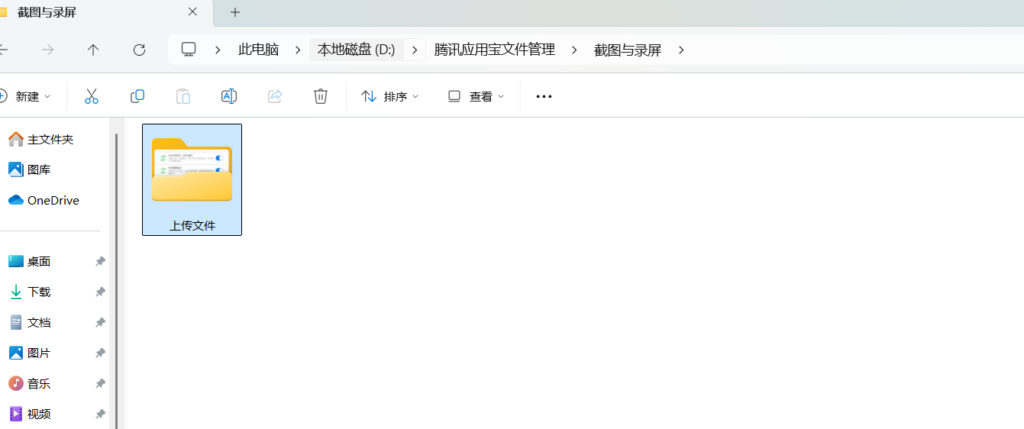Screen dimensions: 1024x429
Task: Go to 腾讯应用宝文件管理 in address bar
Action: pyautogui.click(x=494, y=50)
